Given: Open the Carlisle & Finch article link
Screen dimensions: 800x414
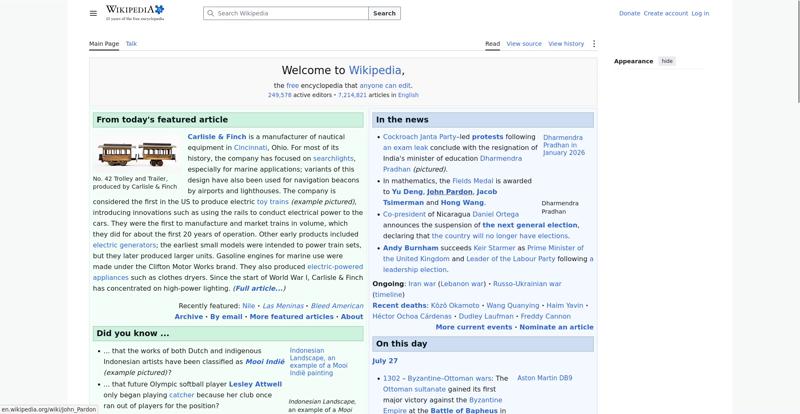Looking at the screenshot, I should (x=217, y=137).
